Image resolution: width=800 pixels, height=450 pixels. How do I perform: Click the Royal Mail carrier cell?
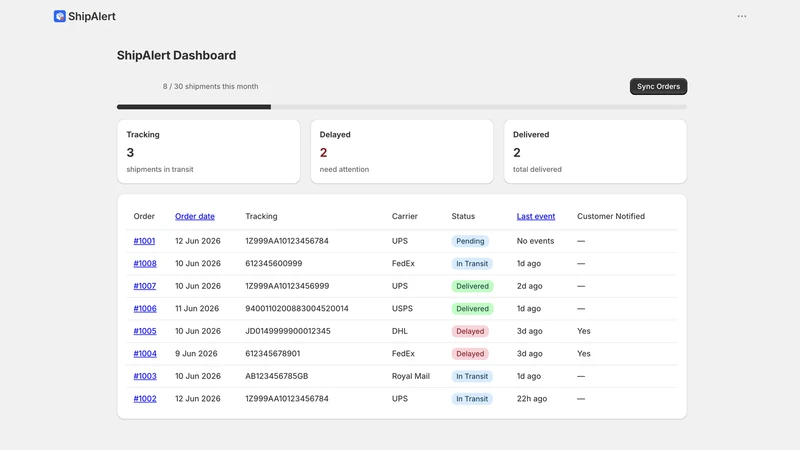coord(411,376)
